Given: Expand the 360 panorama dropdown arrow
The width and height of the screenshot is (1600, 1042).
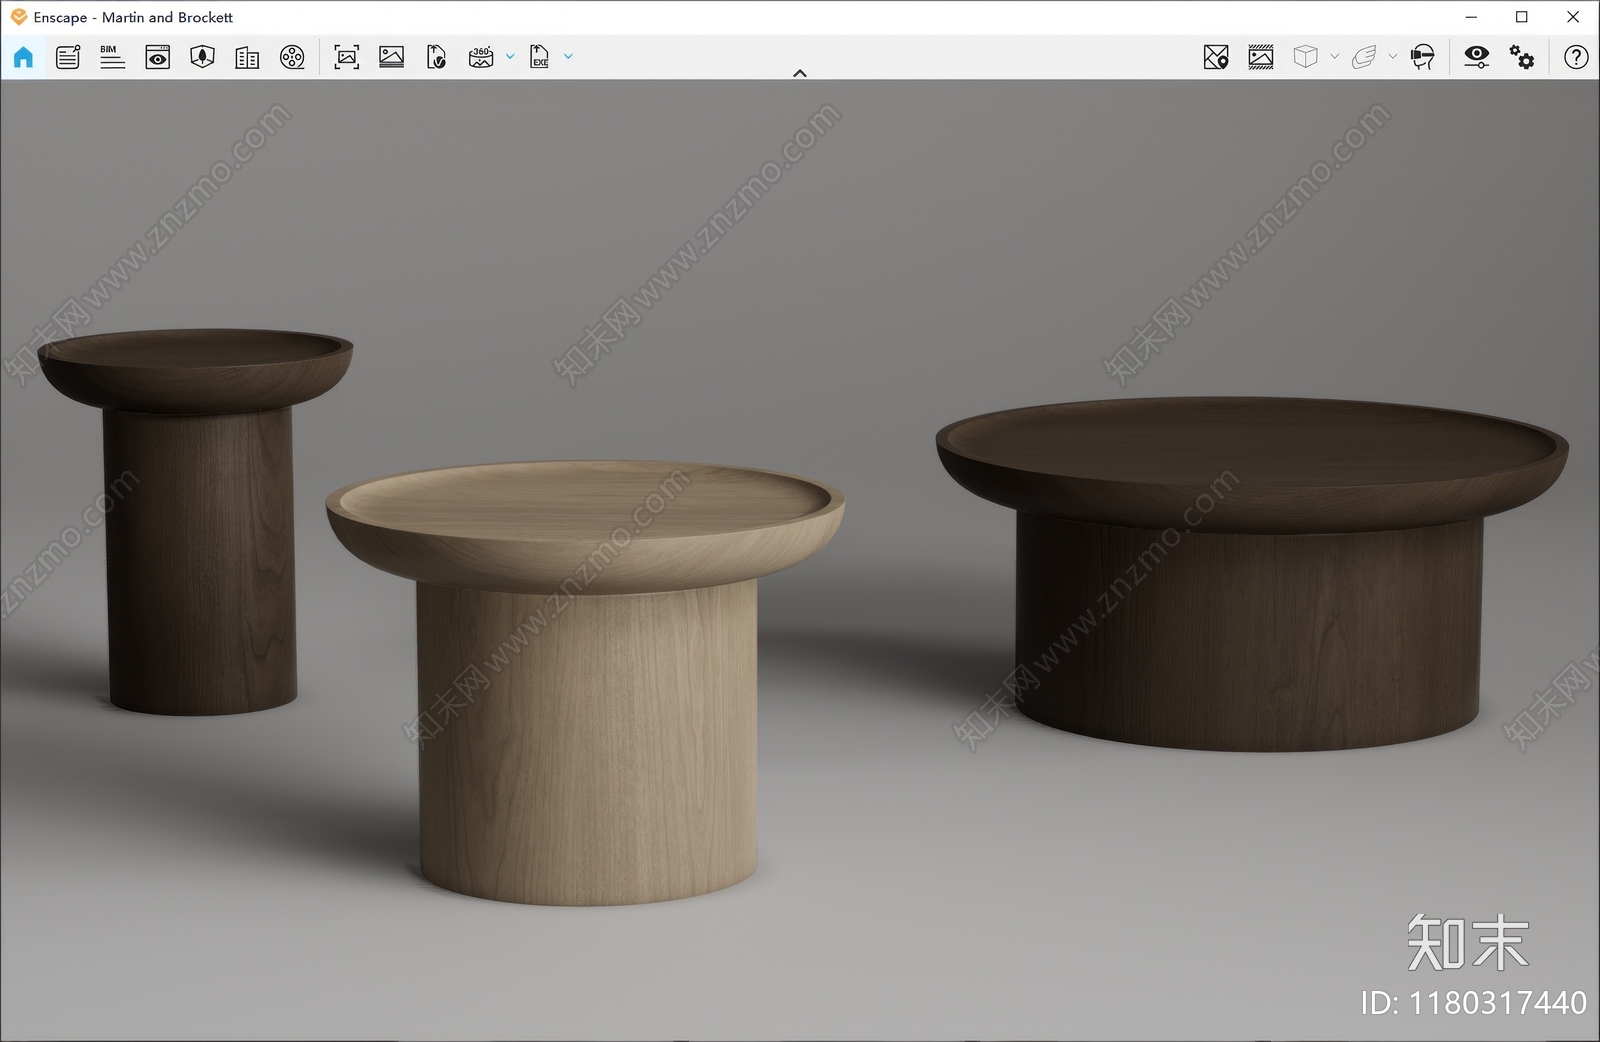Looking at the screenshot, I should [x=510, y=57].
